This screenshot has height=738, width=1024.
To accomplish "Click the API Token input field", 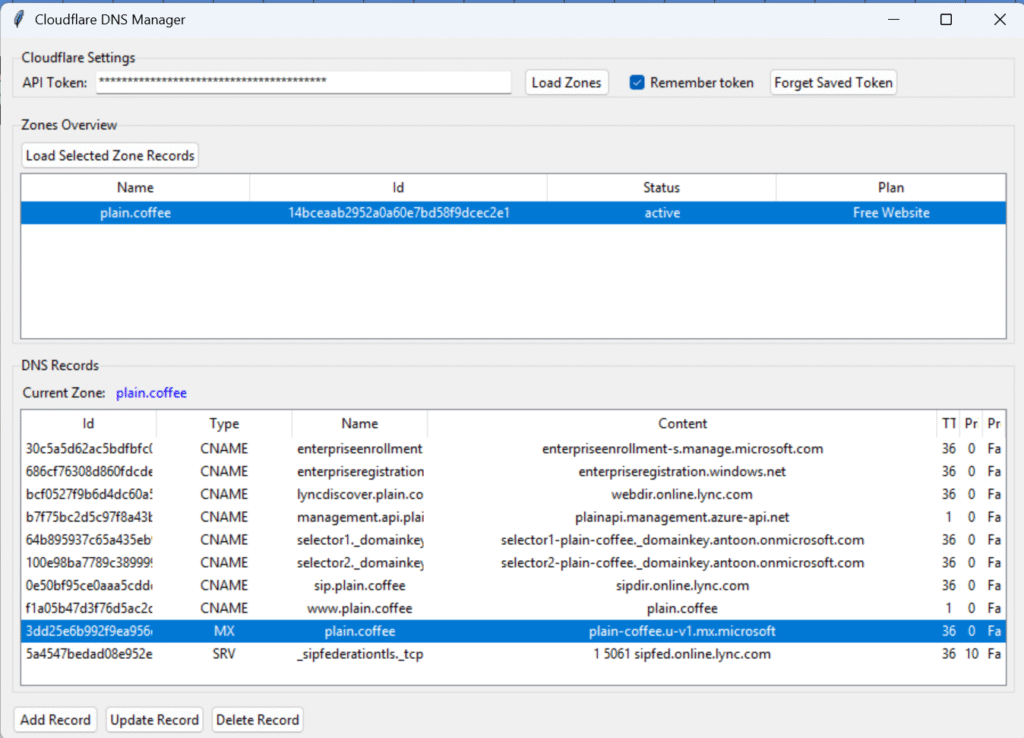I will tap(303, 82).
